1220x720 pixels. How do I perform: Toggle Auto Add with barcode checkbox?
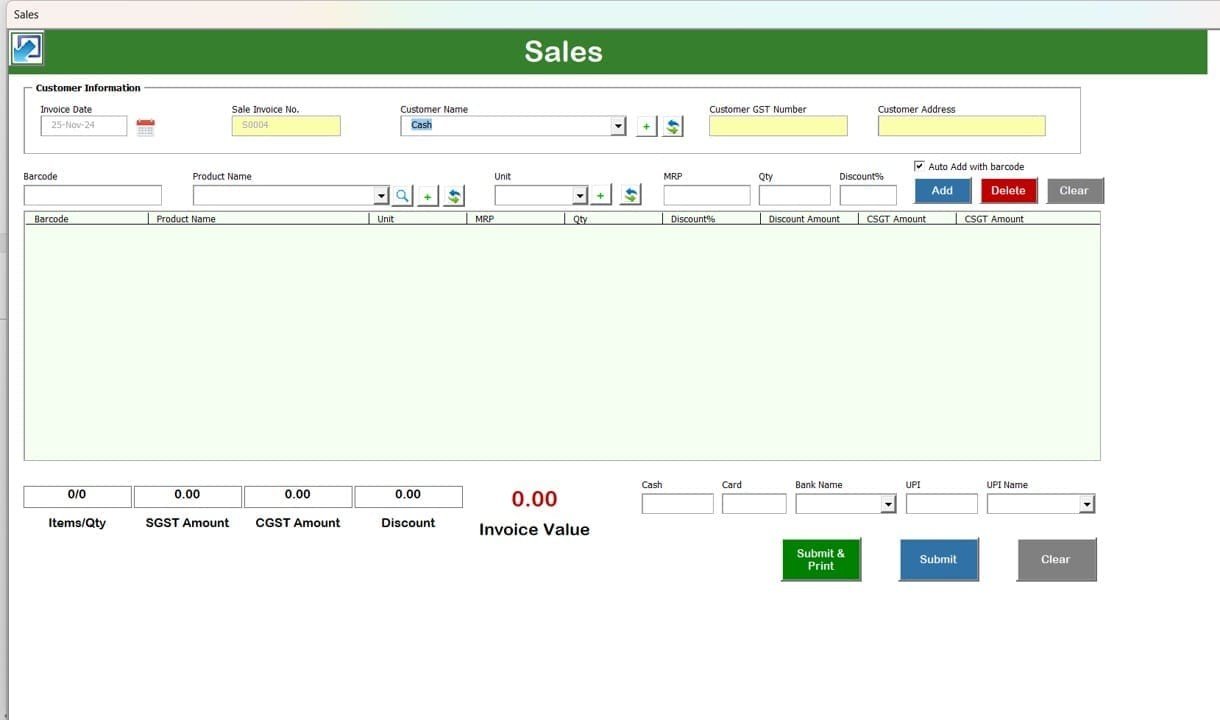tap(919, 166)
